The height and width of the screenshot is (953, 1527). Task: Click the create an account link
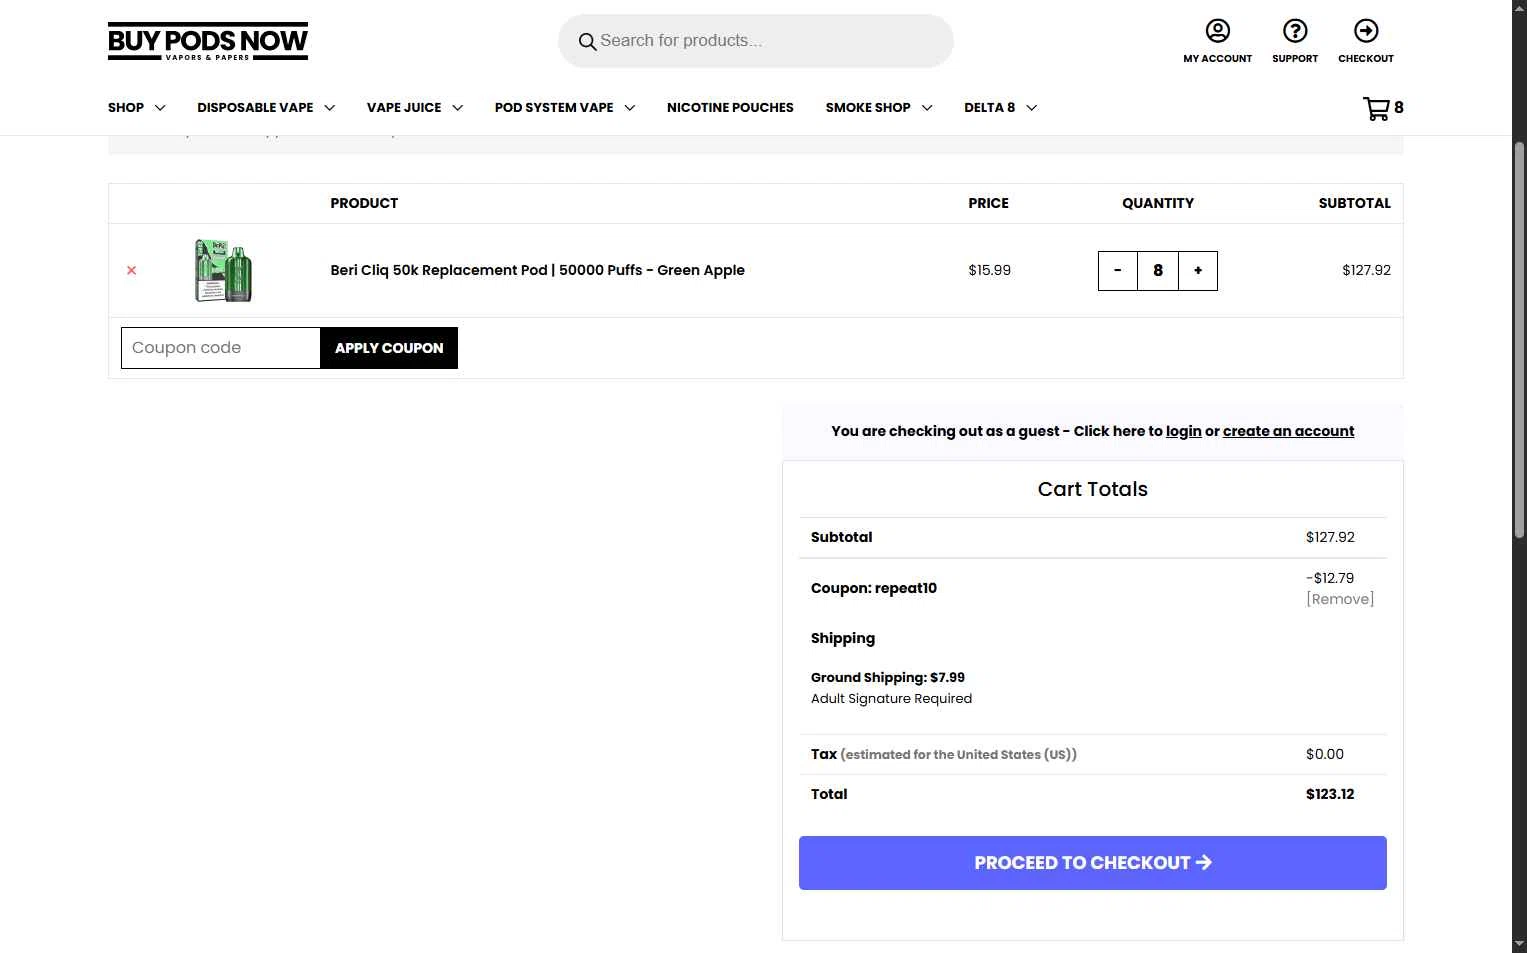pyautogui.click(x=1288, y=431)
